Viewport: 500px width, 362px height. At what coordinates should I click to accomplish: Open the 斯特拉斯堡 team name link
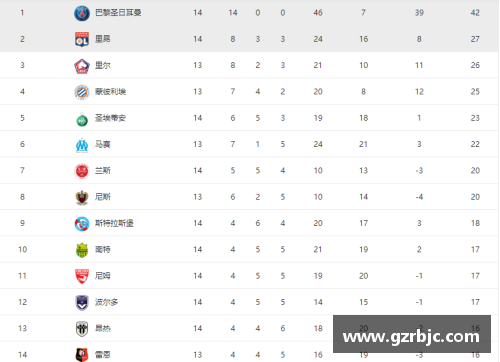(114, 223)
